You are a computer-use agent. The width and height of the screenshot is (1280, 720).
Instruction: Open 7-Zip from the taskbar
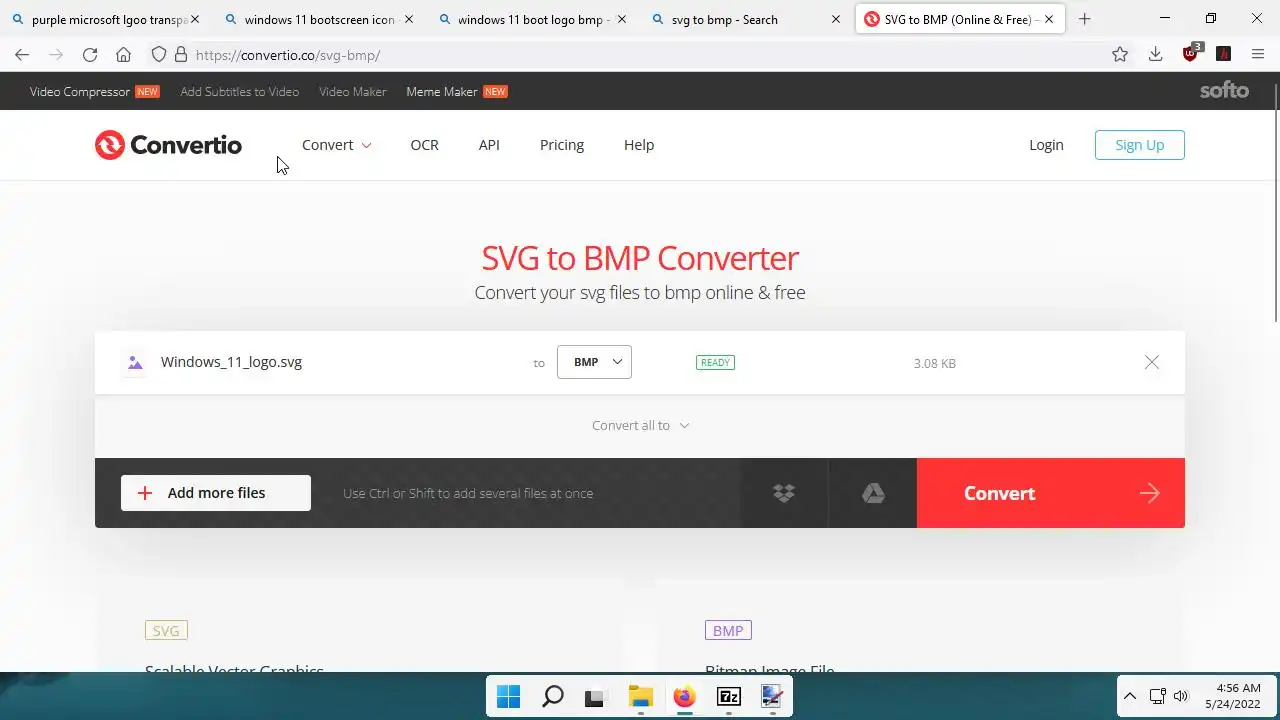click(x=728, y=697)
